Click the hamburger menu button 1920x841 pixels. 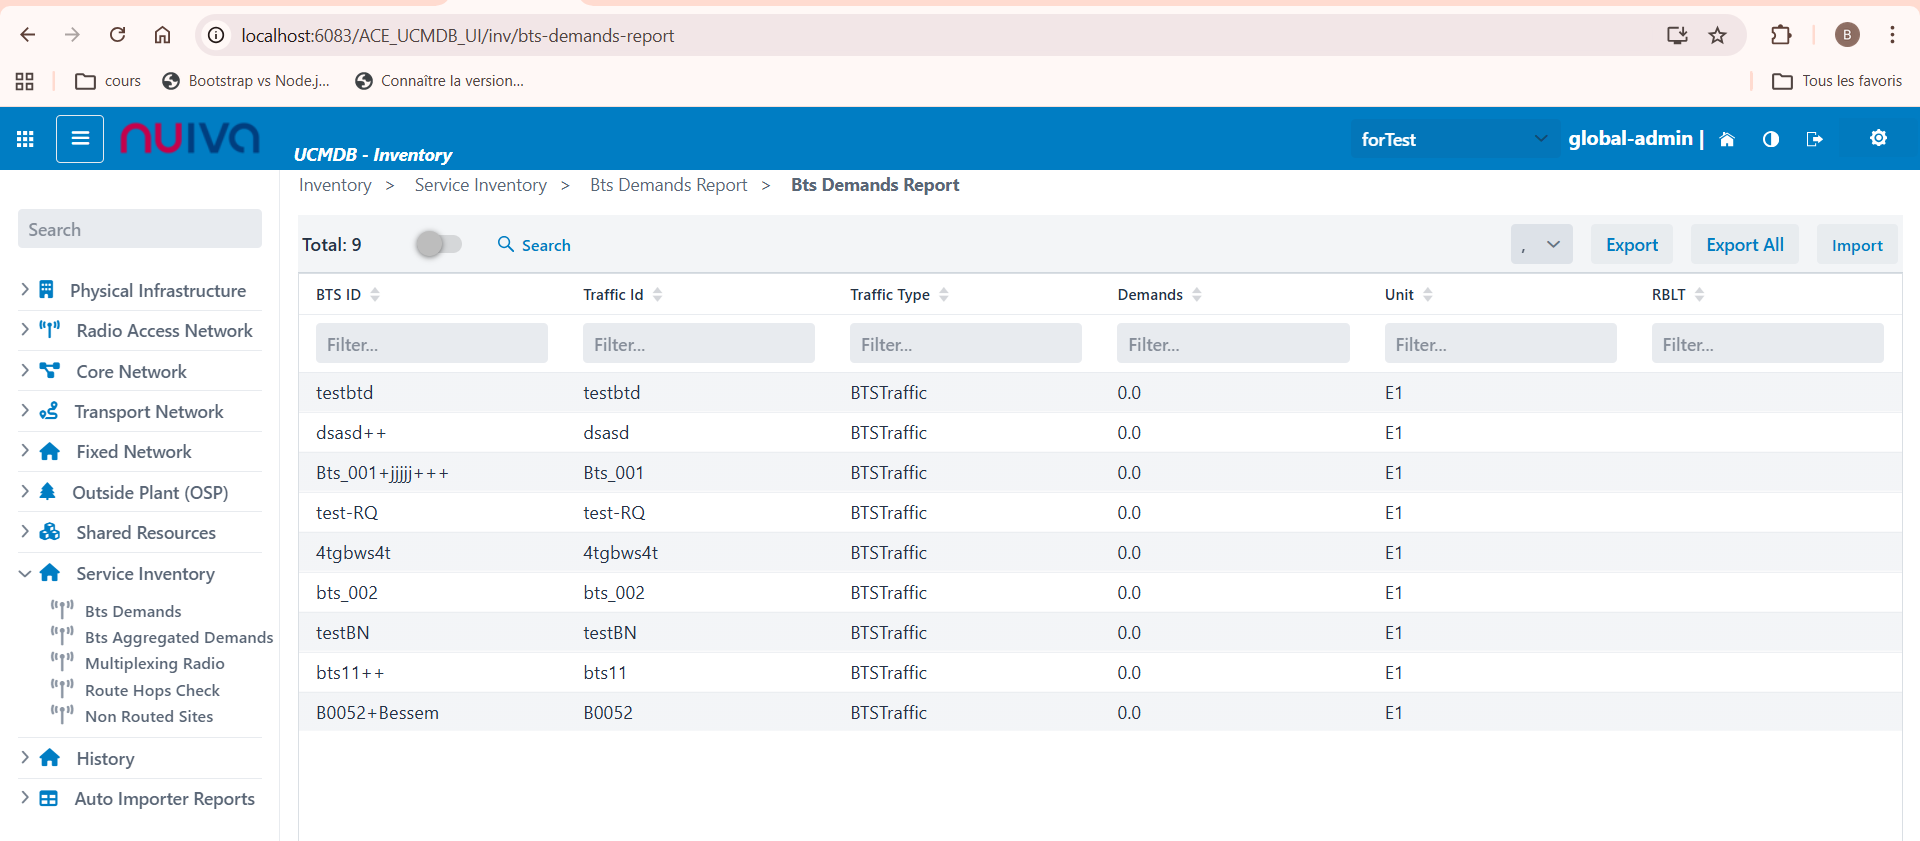coord(80,139)
